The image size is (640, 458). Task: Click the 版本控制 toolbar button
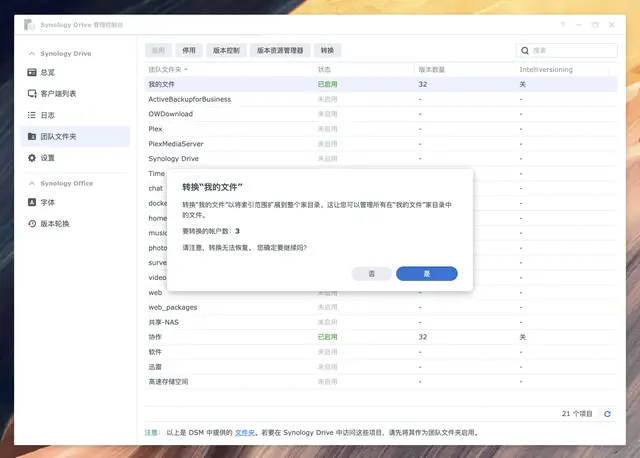coord(226,50)
